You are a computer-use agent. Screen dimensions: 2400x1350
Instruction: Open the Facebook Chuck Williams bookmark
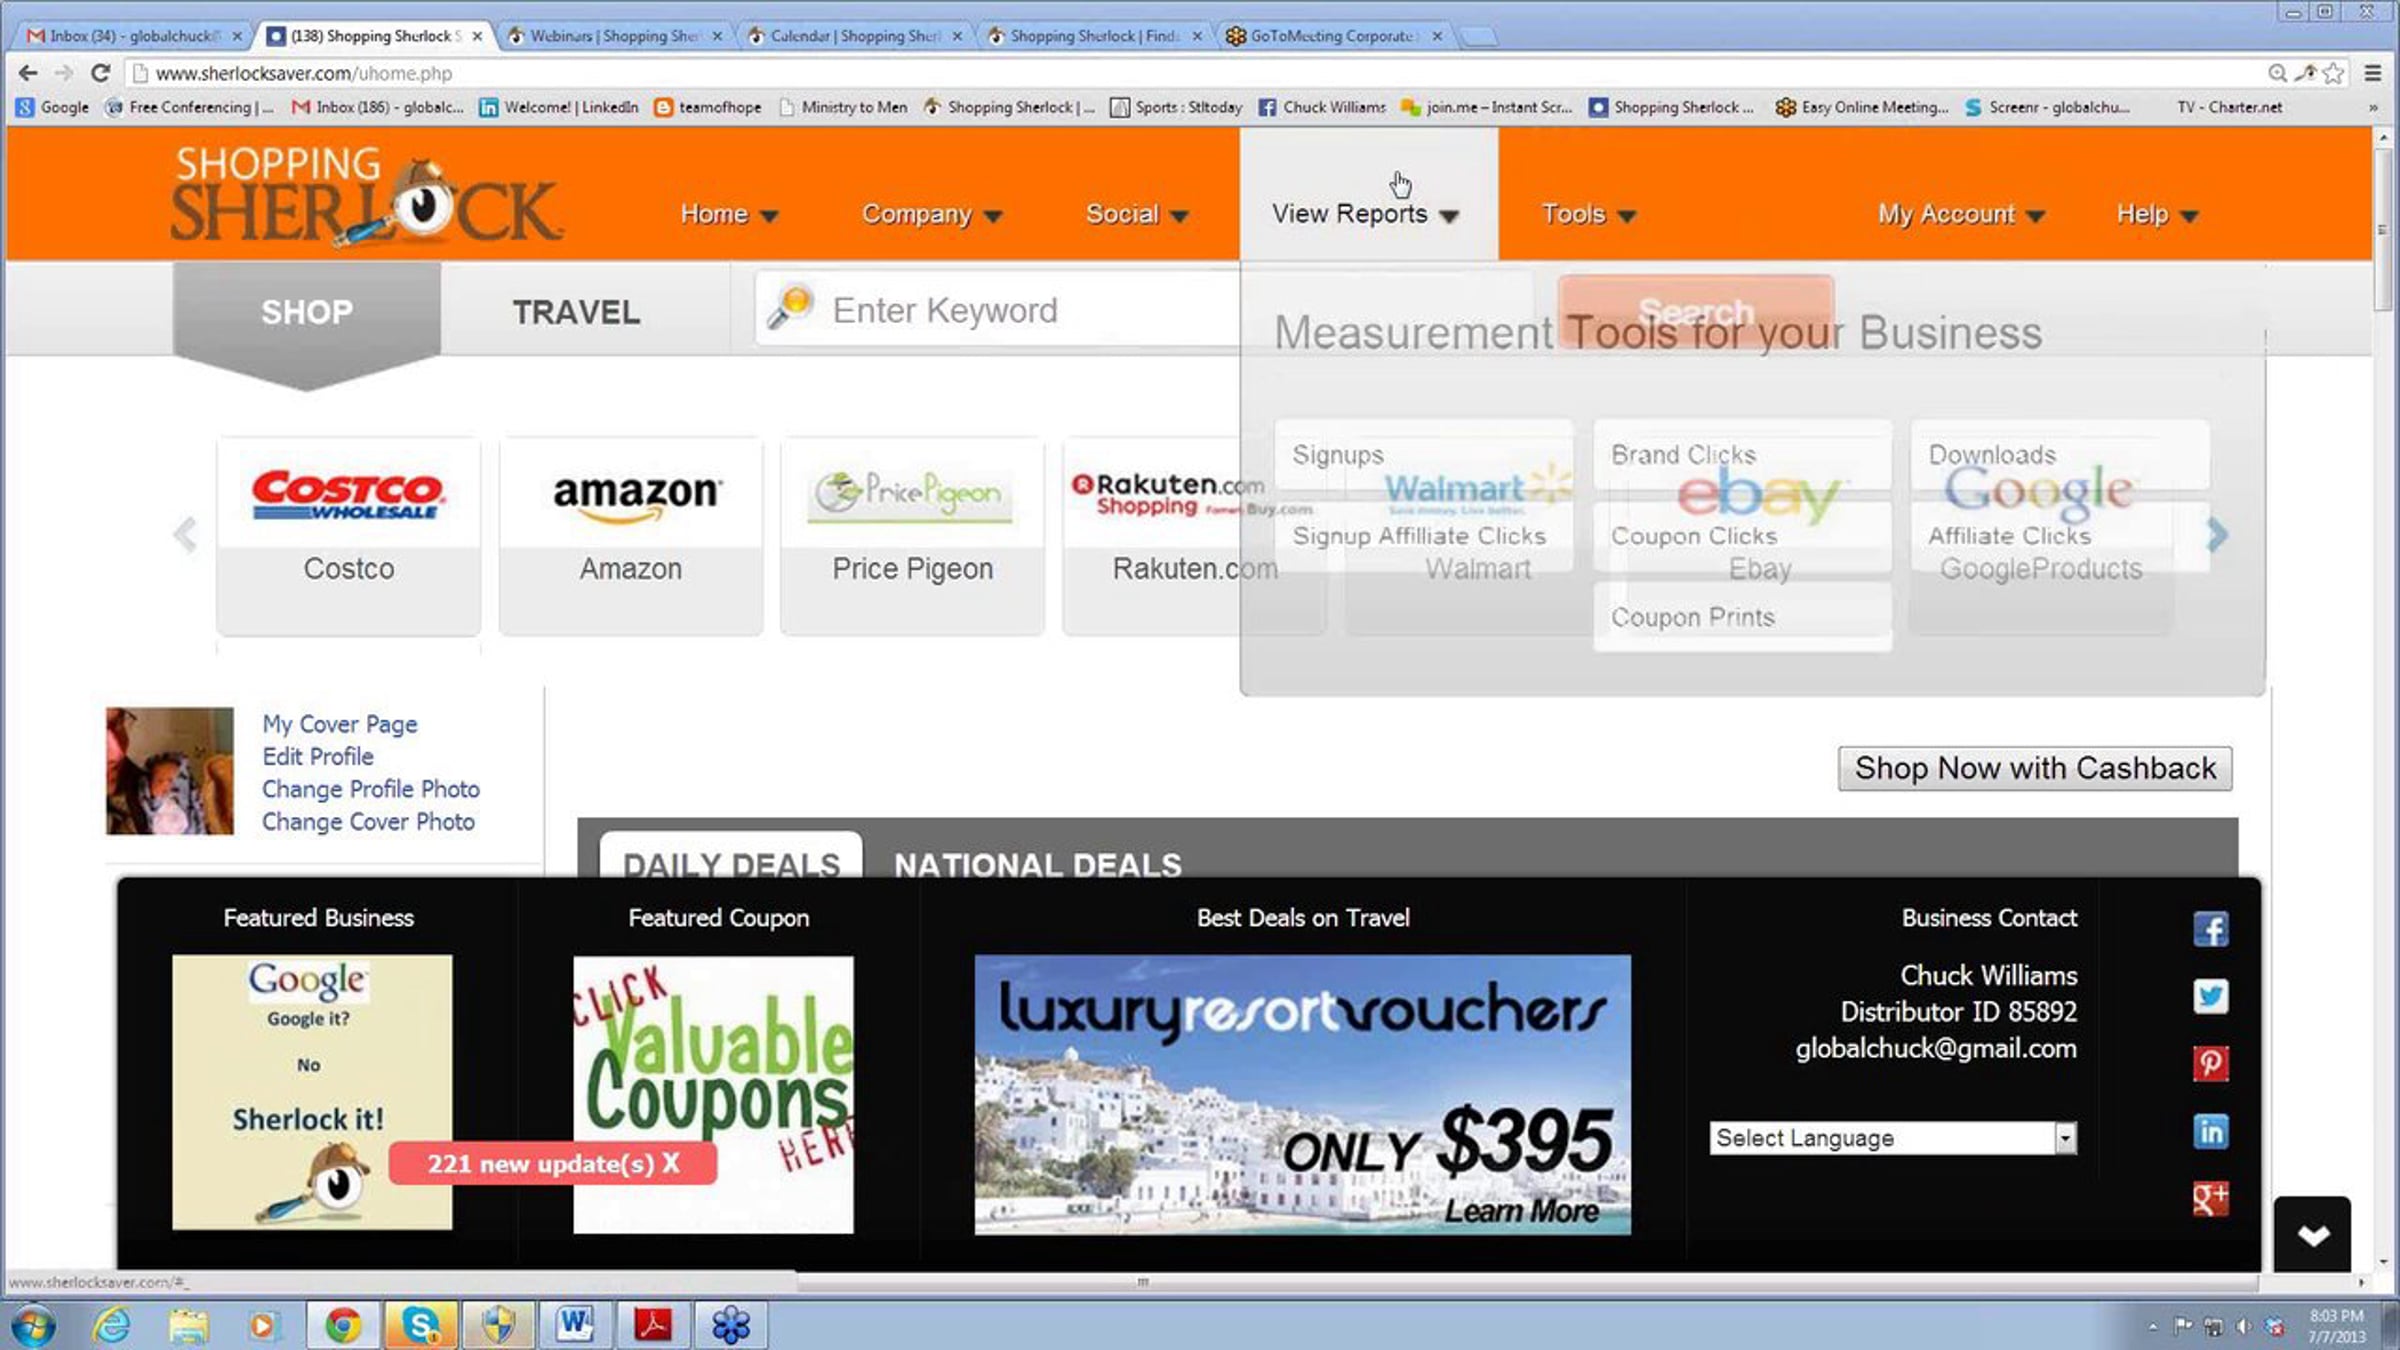click(x=1322, y=107)
